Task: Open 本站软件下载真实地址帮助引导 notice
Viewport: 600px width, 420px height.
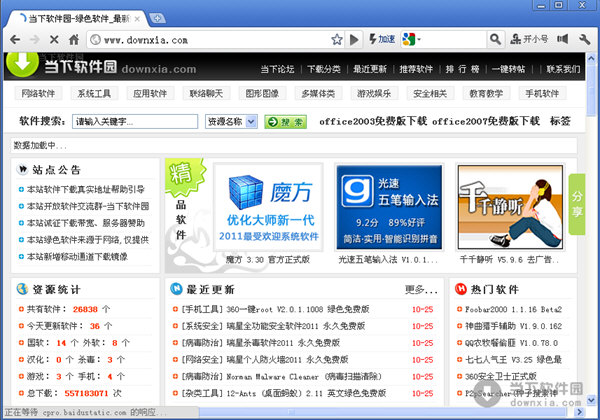Action: point(86,189)
